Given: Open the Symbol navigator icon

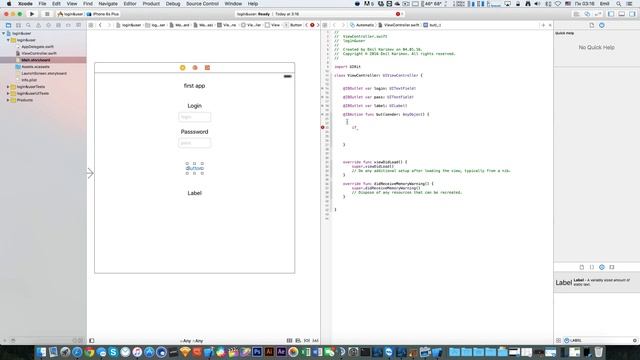Looking at the screenshot, I should 18,25.
